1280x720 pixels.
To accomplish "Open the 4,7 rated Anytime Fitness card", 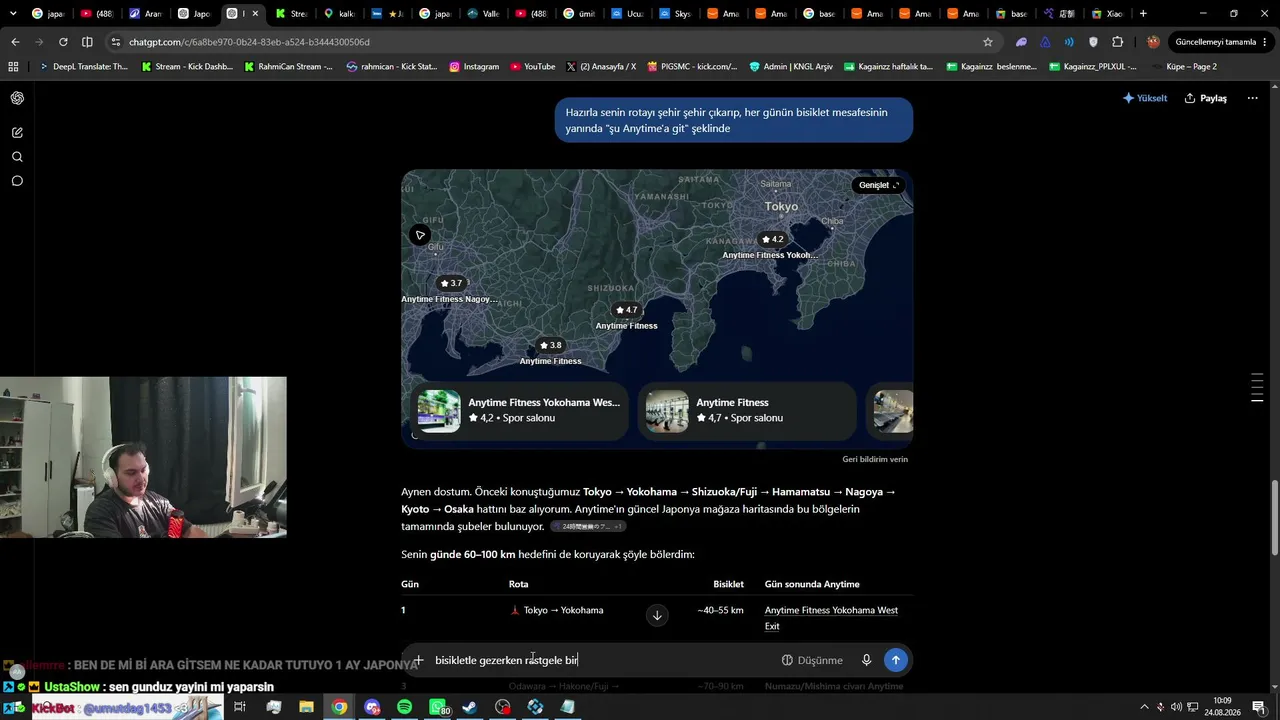I will point(747,410).
